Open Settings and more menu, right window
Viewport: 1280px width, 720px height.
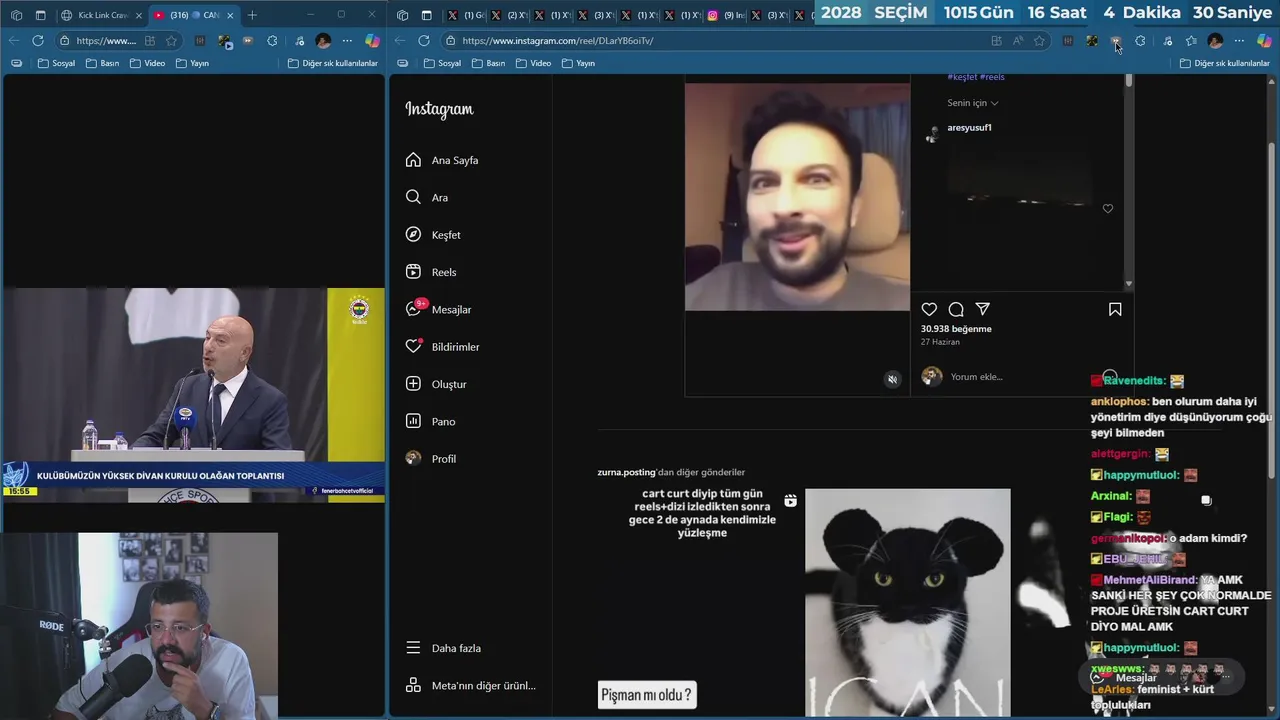1240,41
